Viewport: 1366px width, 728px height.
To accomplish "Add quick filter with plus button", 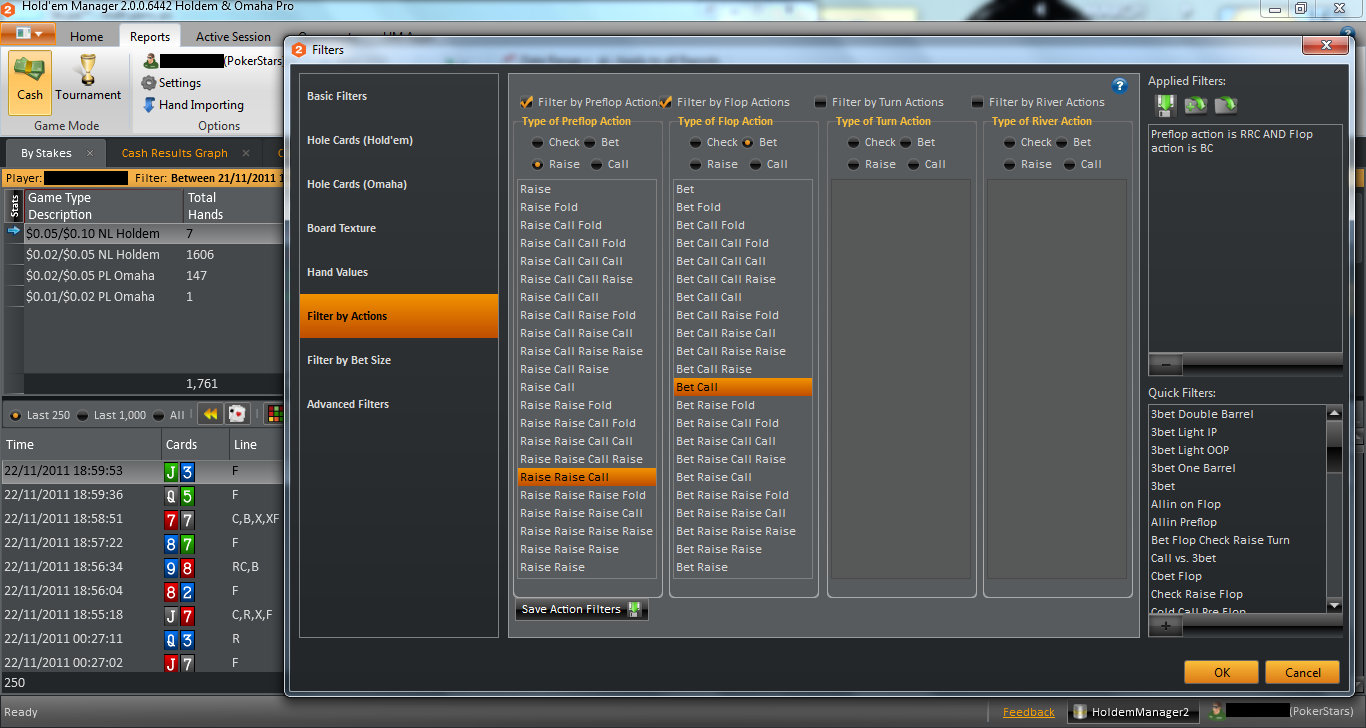I will (1165, 626).
